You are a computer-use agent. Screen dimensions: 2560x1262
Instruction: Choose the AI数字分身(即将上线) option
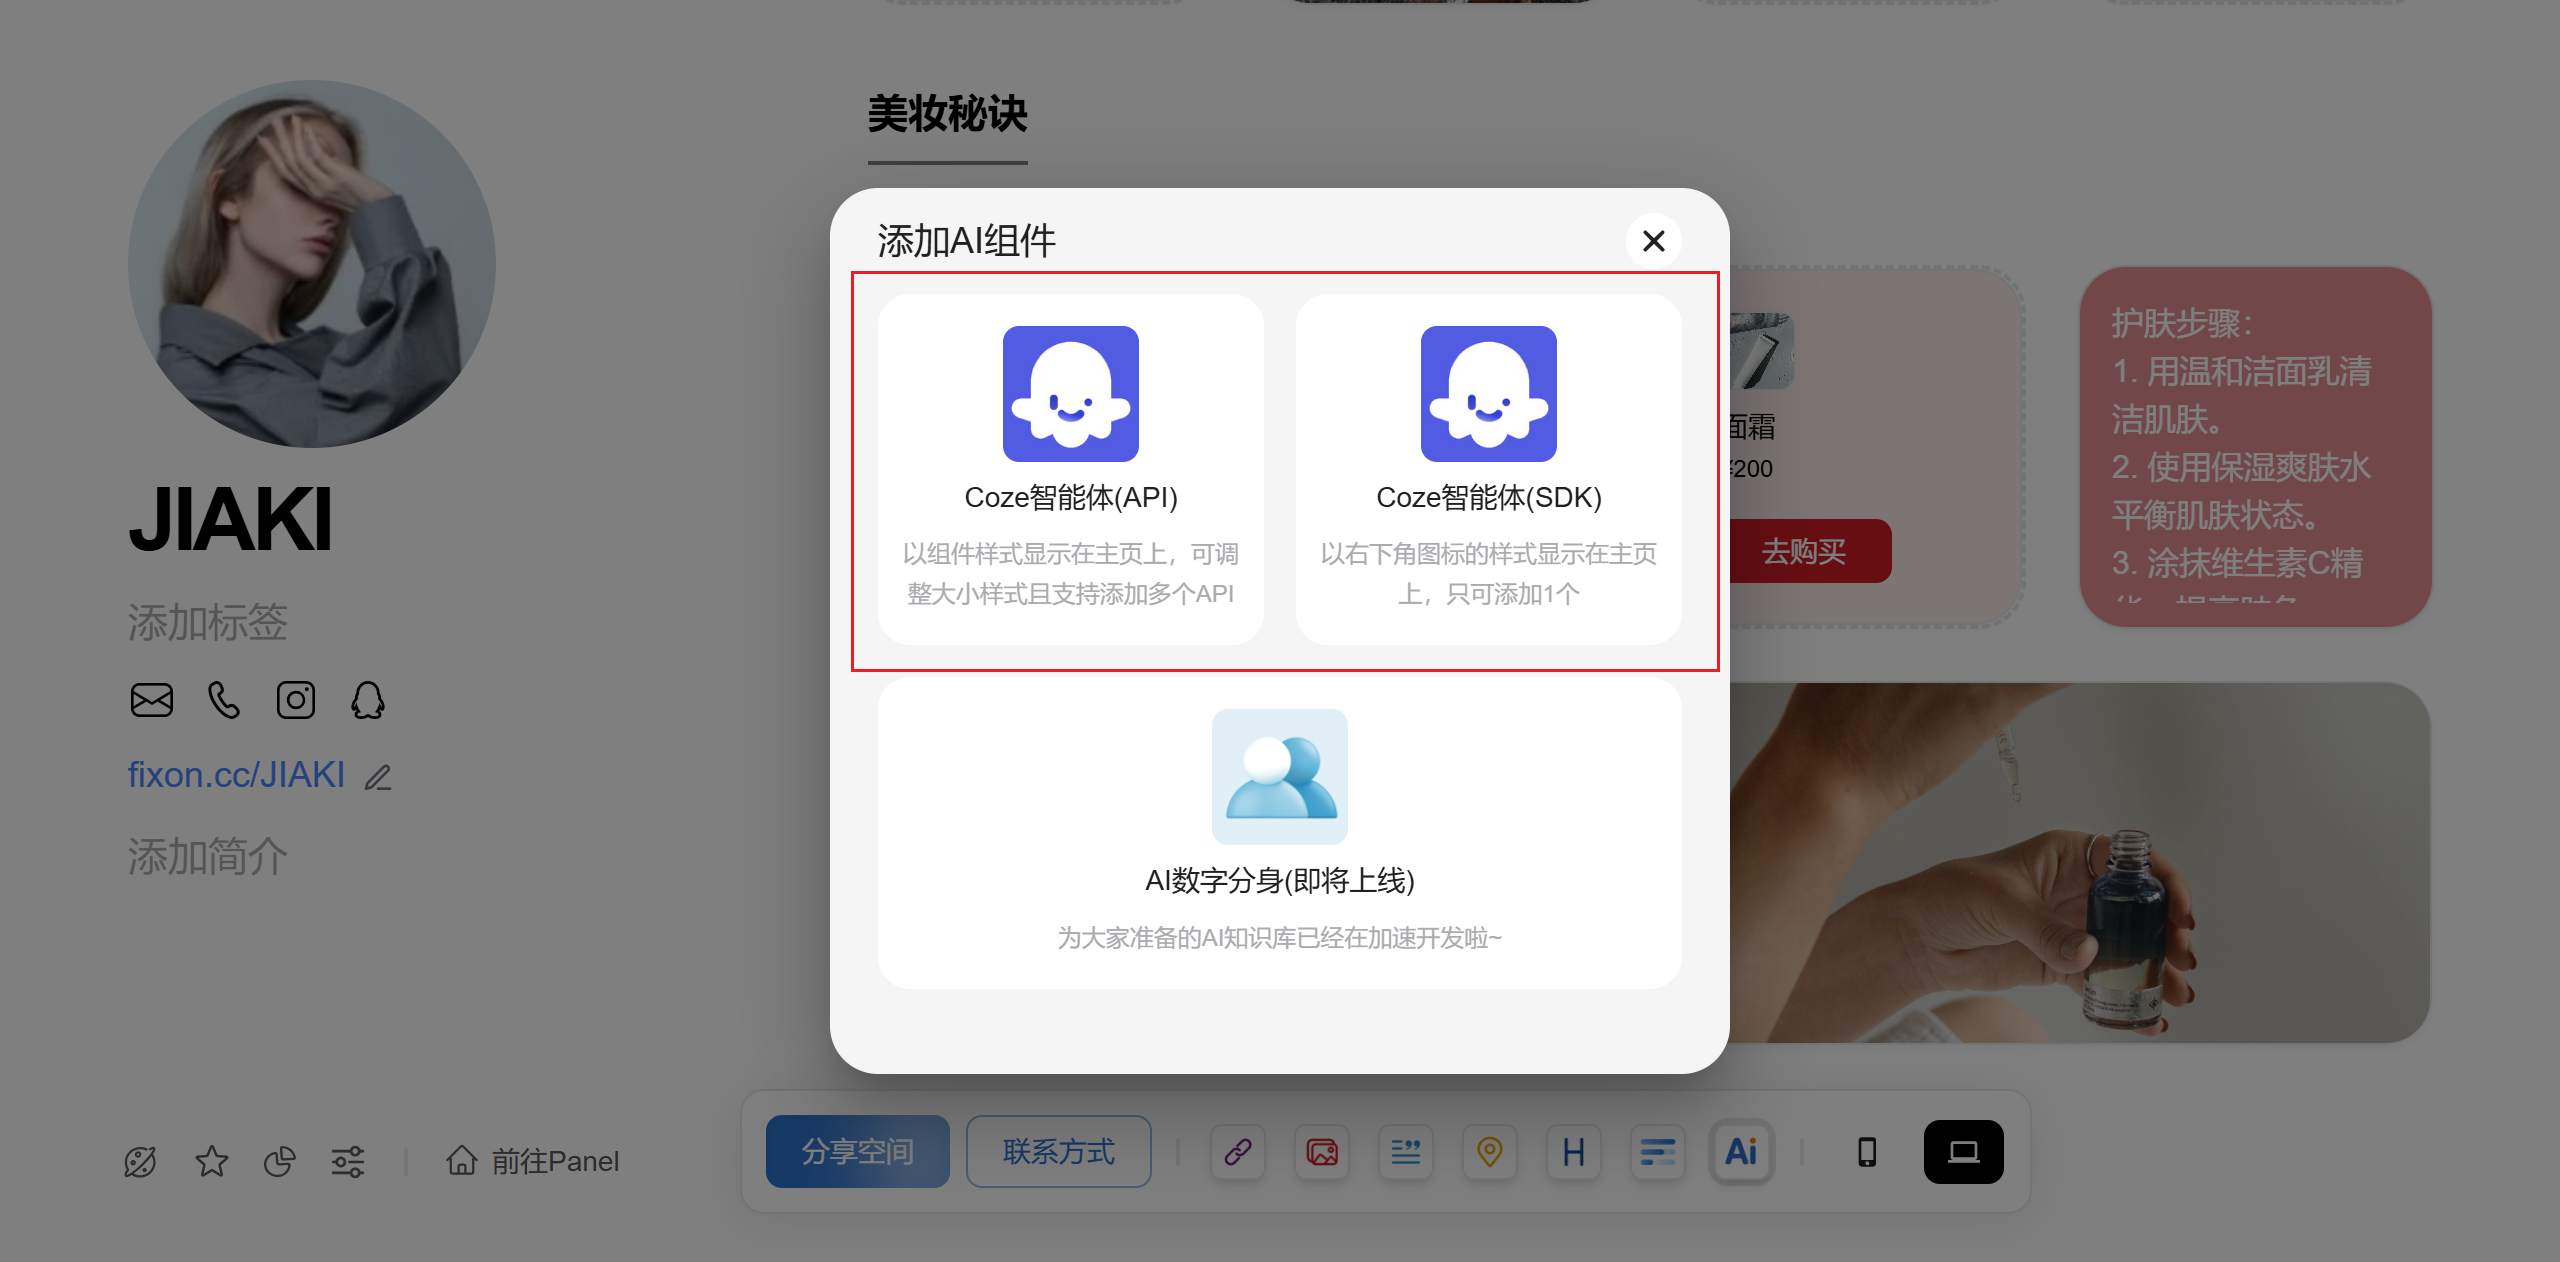pos(1280,833)
